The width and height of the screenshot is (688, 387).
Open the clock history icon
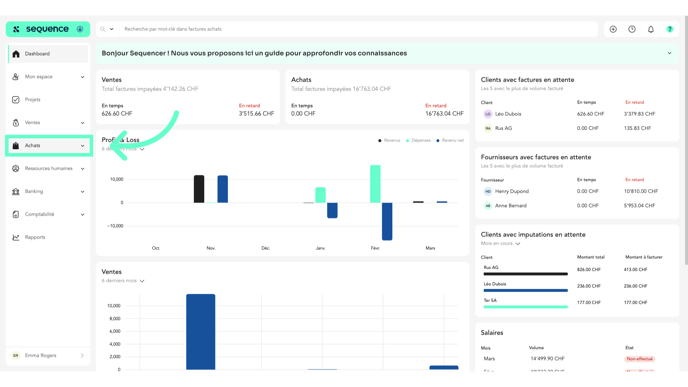click(632, 29)
